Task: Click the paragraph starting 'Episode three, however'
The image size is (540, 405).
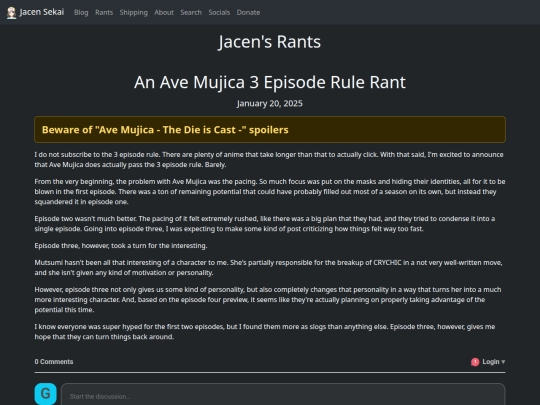Action: pyautogui.click(x=121, y=246)
